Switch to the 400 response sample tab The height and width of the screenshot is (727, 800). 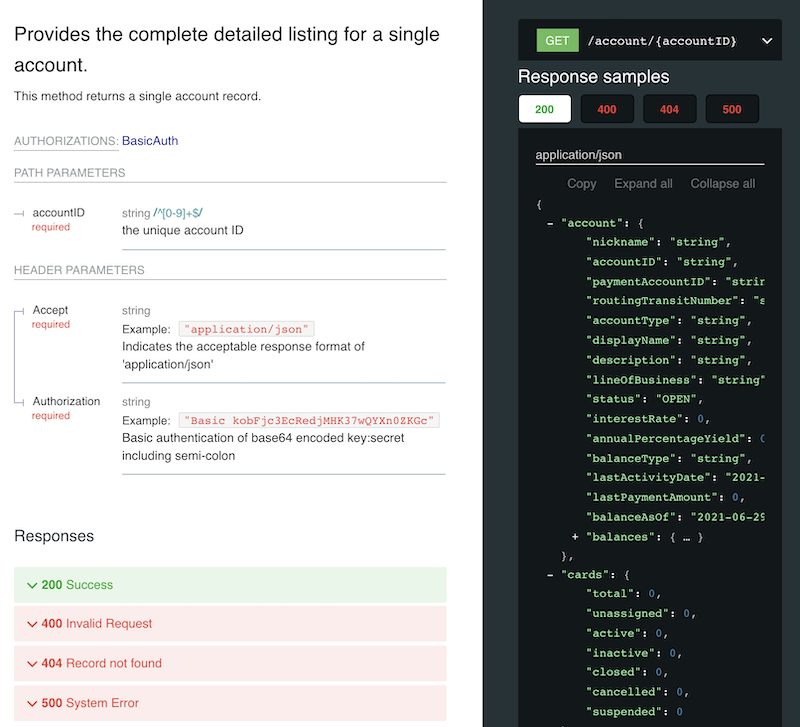(607, 109)
